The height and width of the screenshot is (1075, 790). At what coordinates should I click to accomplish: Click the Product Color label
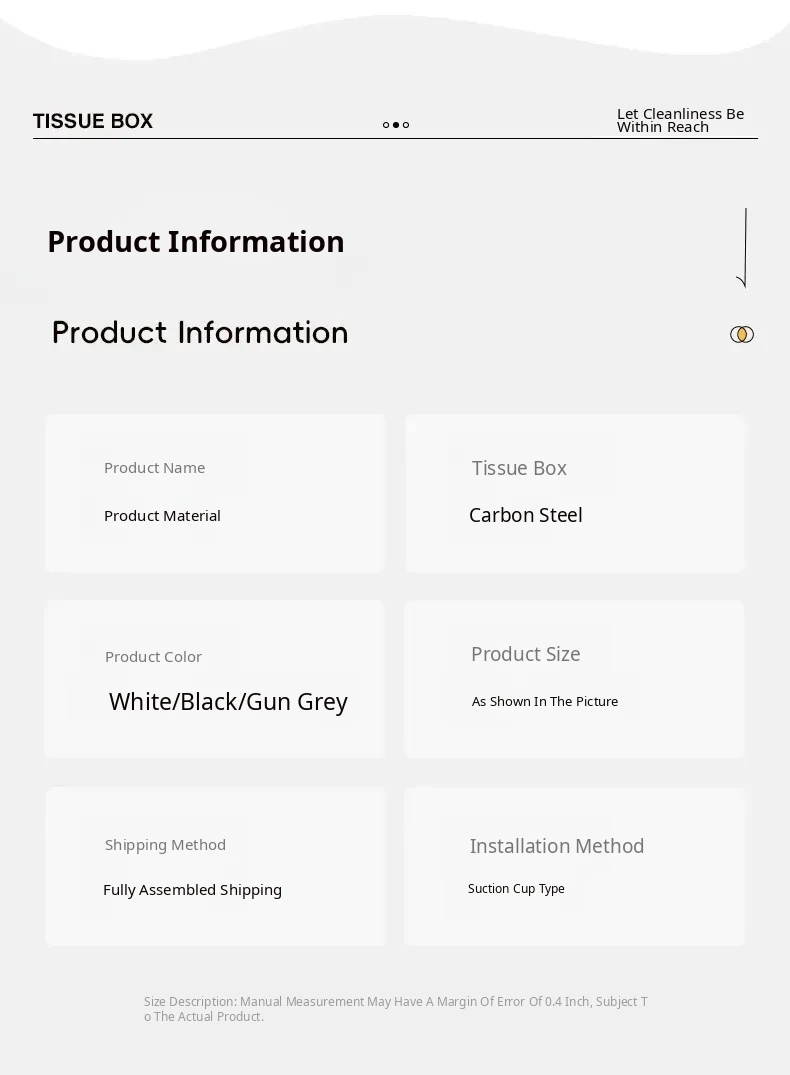point(153,657)
